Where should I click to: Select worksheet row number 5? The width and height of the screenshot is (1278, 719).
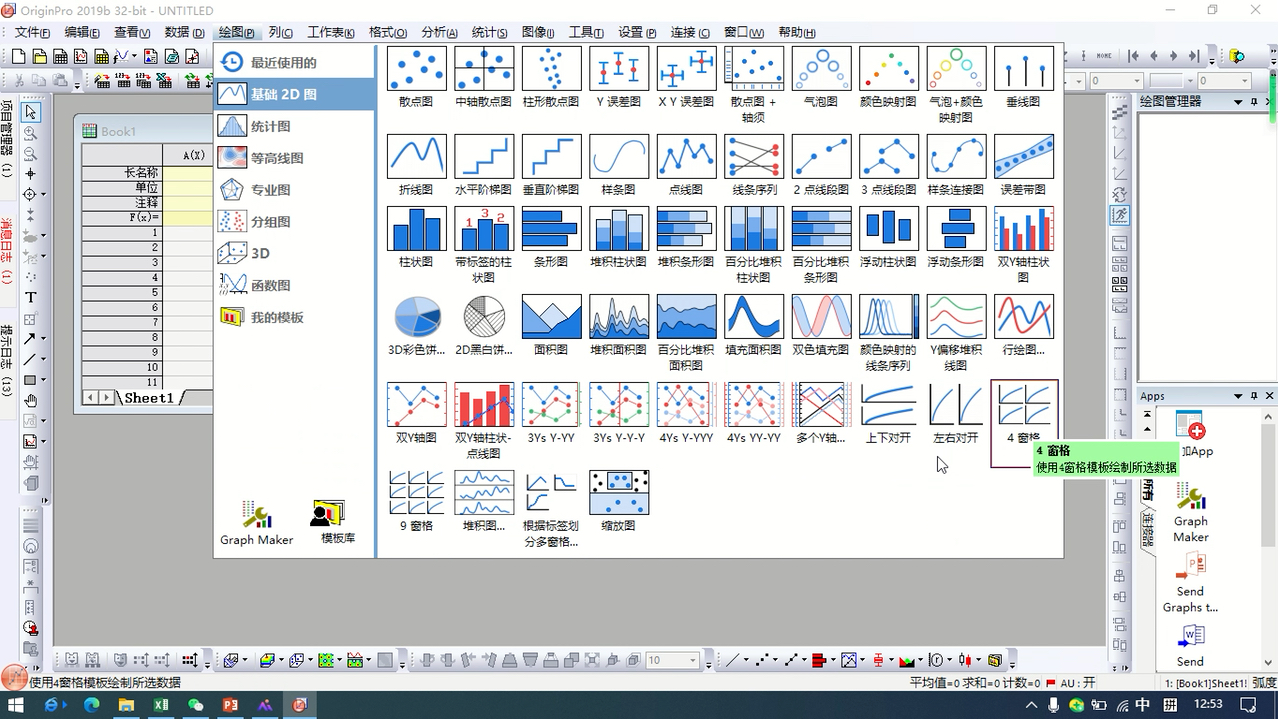(122, 293)
